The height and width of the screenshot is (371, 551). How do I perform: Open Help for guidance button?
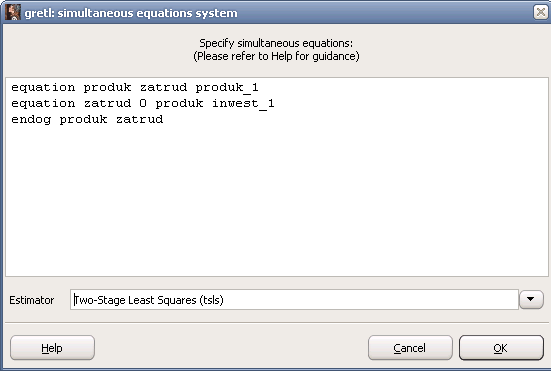[52, 348]
